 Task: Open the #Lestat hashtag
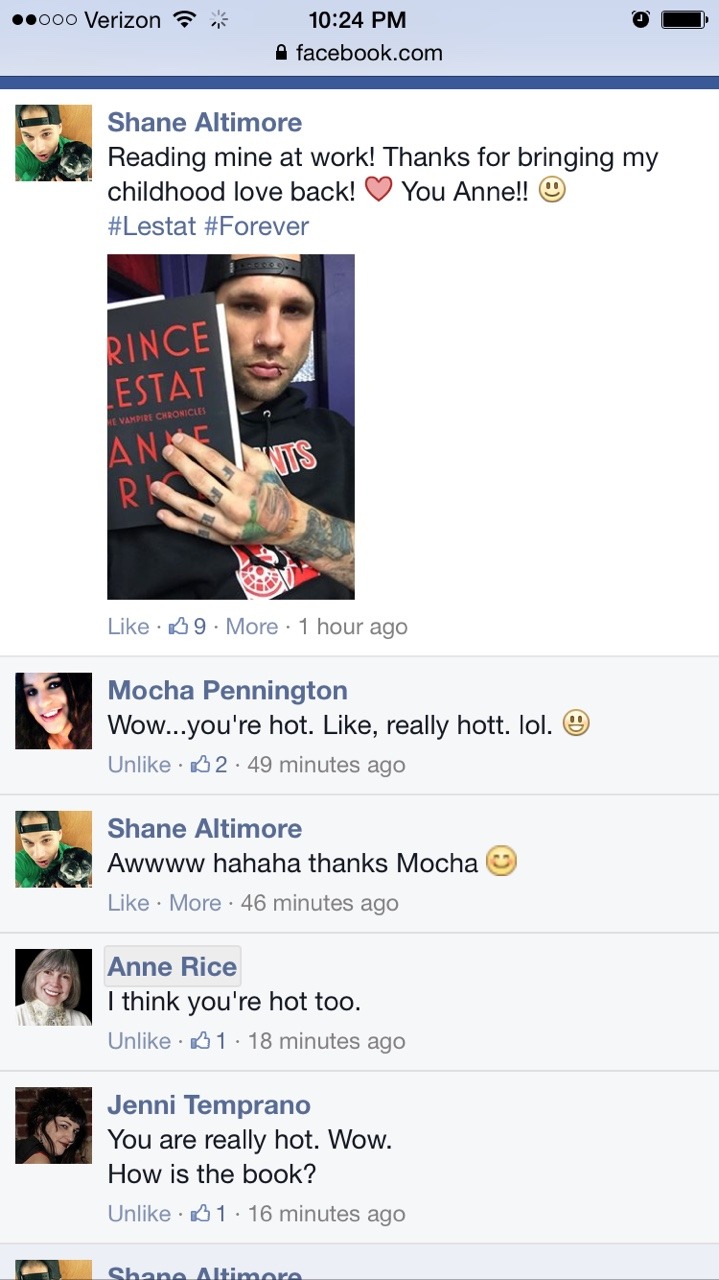point(152,226)
